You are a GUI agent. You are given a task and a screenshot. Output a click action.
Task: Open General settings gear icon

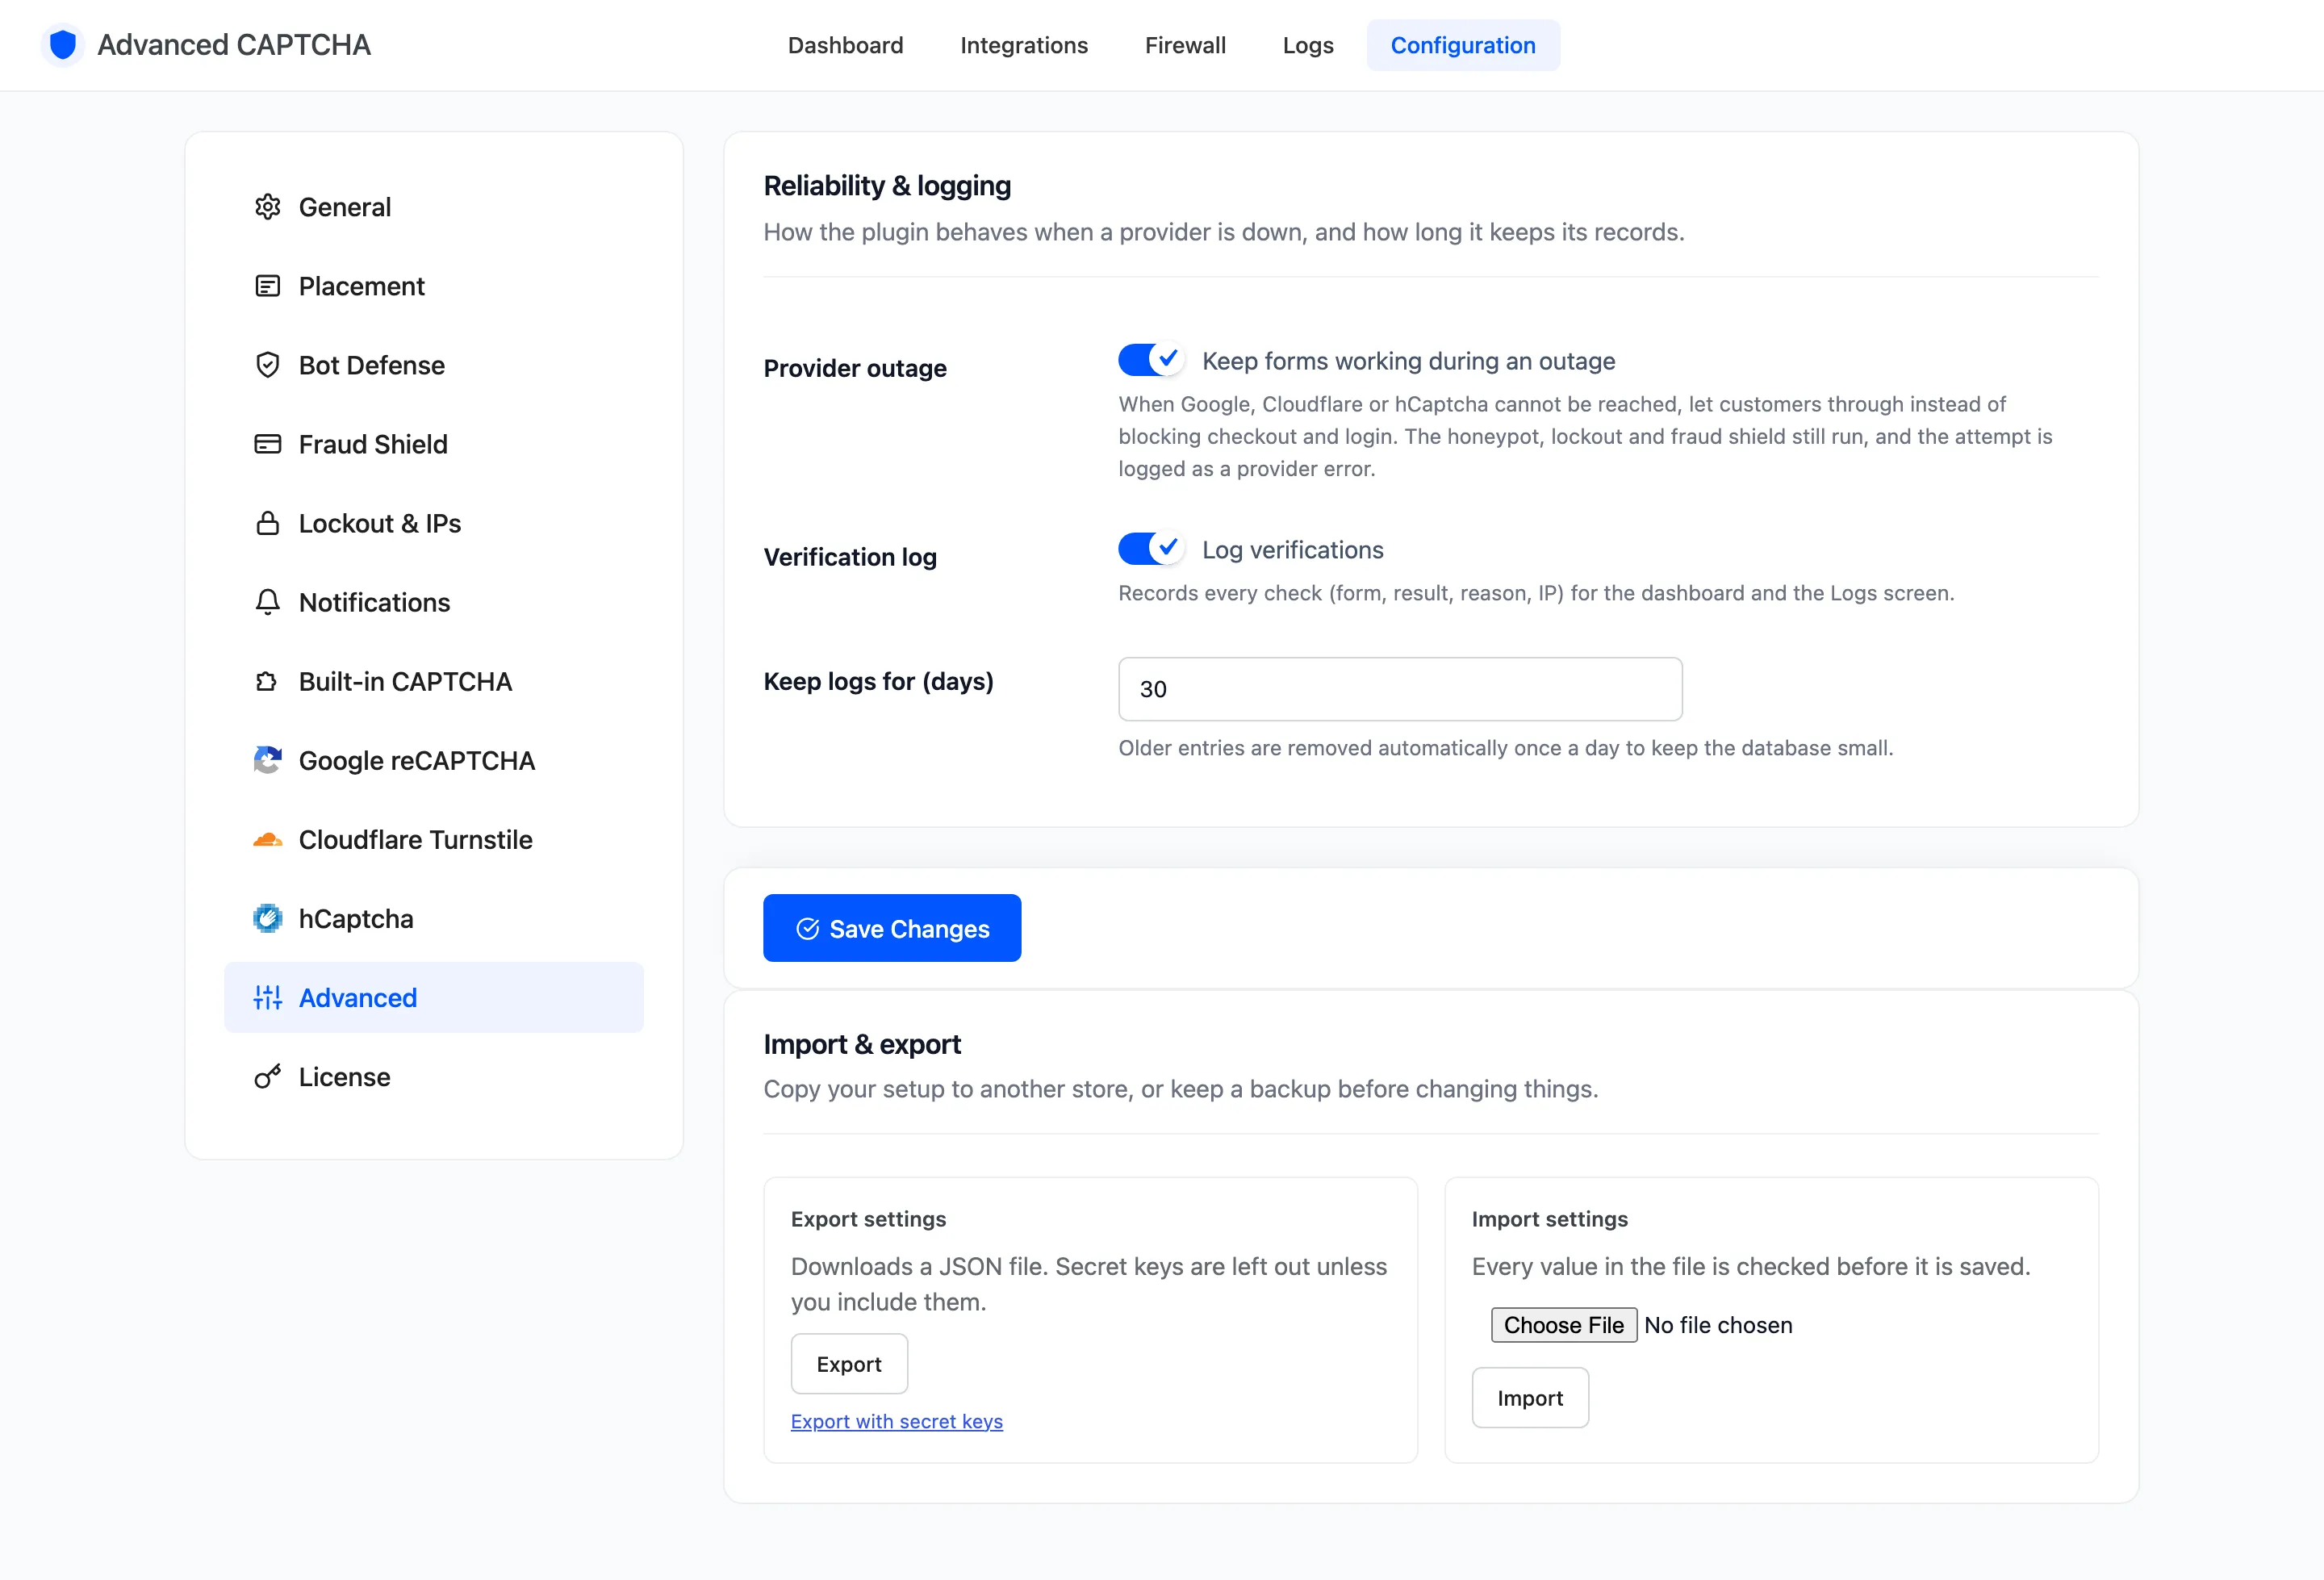pos(267,207)
